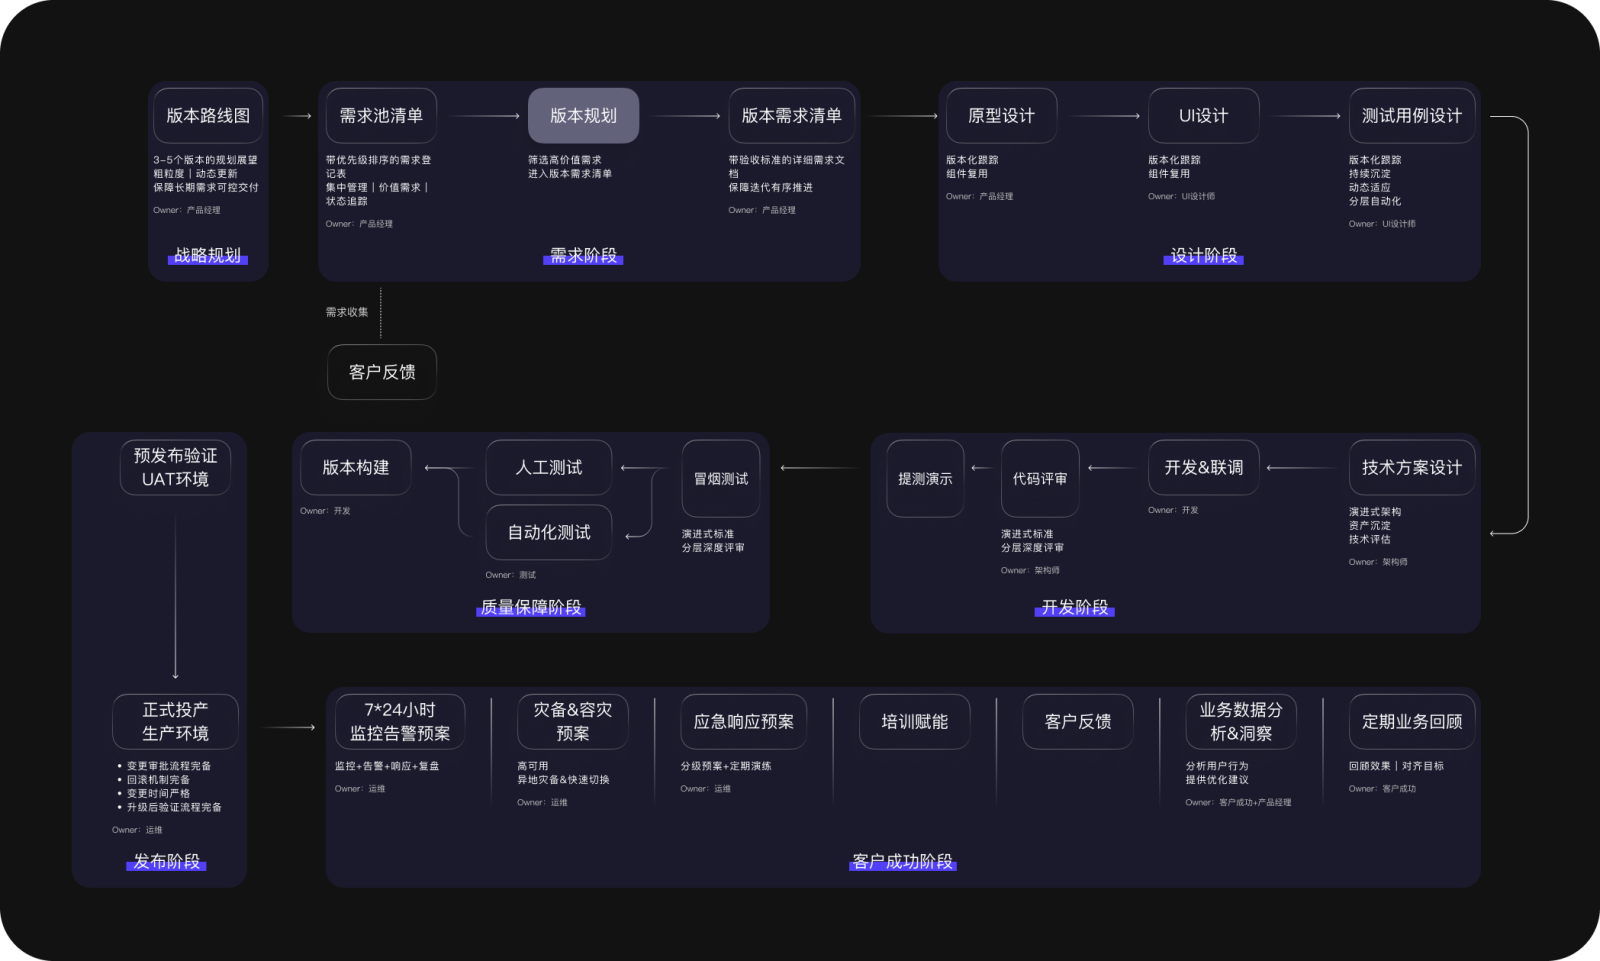The height and width of the screenshot is (961, 1600).
Task: Click the UI设计 box
Action: pos(1203,116)
